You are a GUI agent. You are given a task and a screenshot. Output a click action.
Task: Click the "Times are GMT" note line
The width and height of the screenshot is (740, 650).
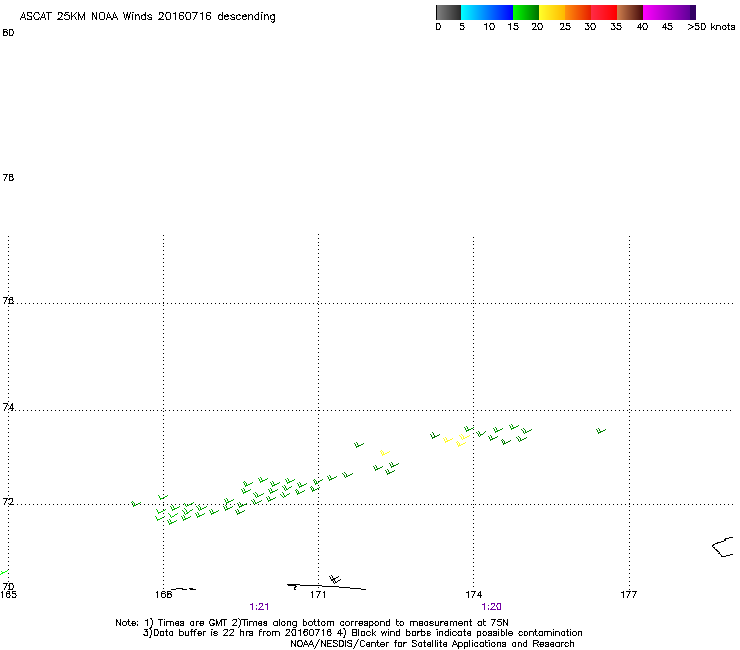312,623
